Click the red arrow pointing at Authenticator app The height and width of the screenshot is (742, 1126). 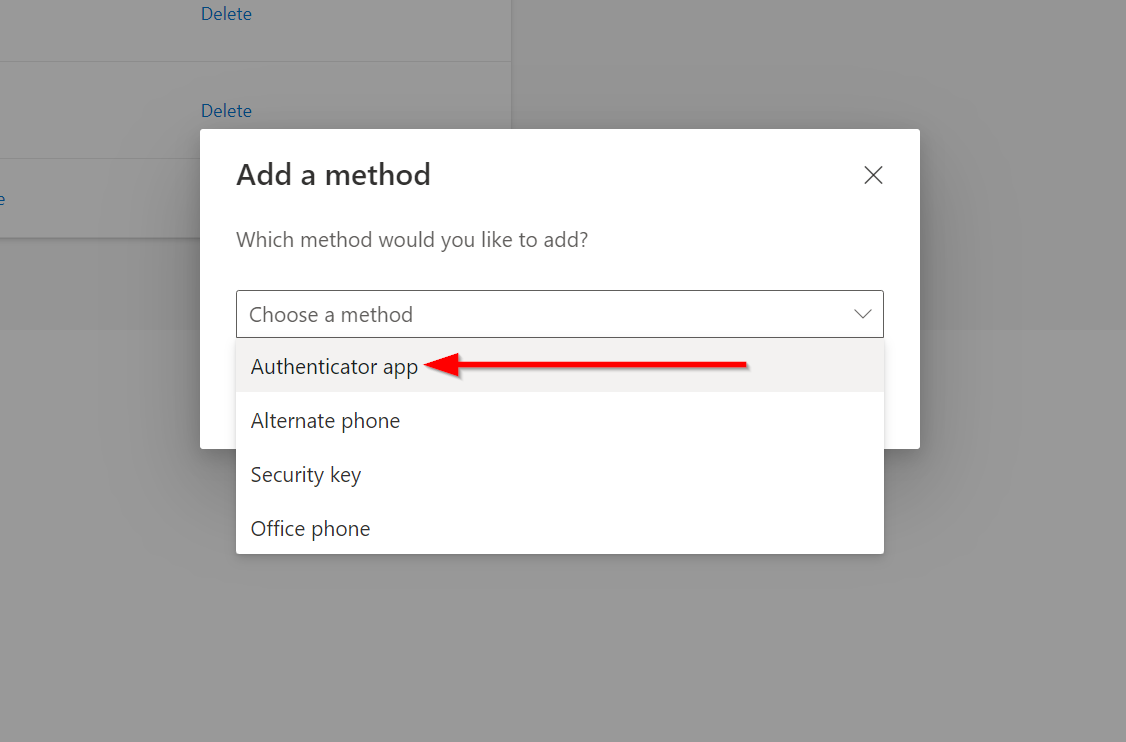(x=585, y=365)
